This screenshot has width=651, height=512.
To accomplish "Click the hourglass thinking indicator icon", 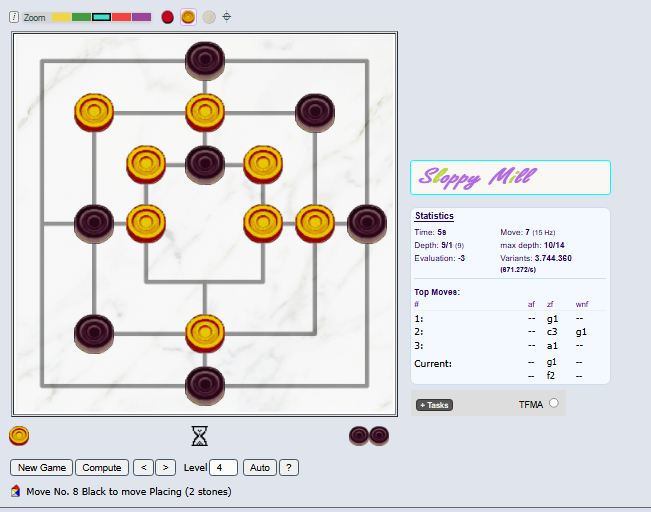I will point(200,436).
